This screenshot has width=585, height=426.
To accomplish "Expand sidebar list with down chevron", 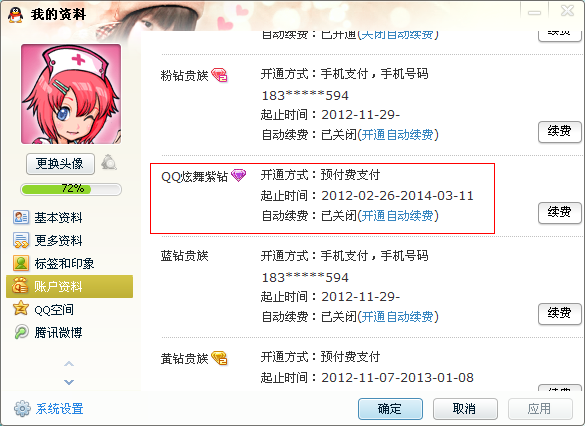I will (x=69, y=382).
